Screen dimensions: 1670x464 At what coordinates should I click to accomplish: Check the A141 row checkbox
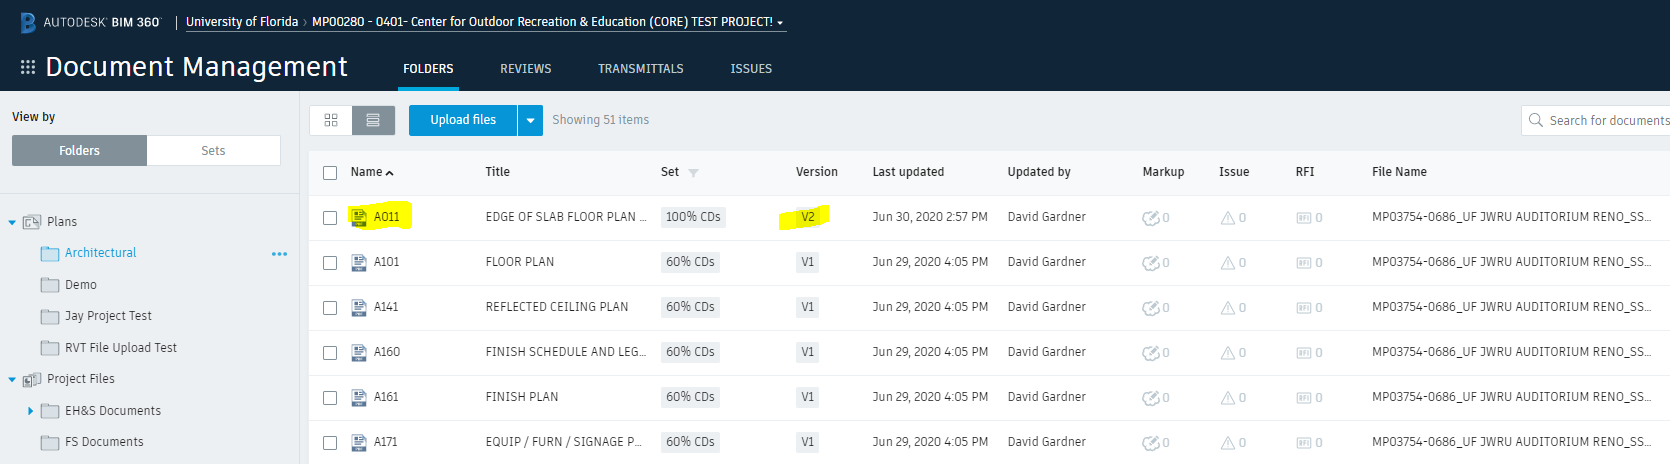tap(330, 308)
